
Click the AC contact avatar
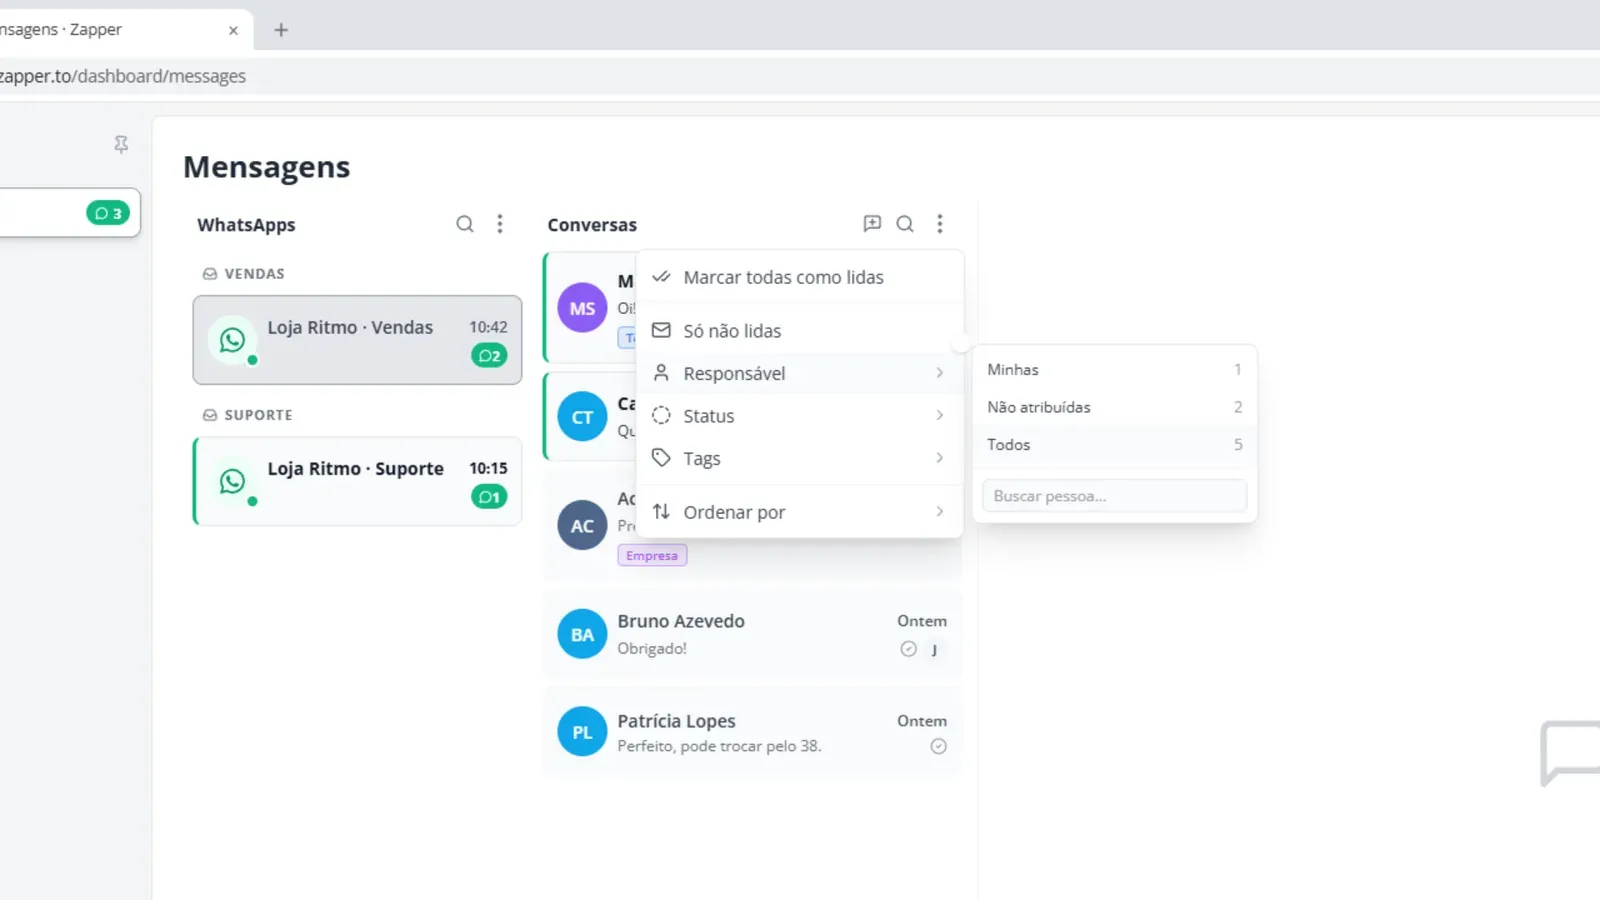pos(582,526)
